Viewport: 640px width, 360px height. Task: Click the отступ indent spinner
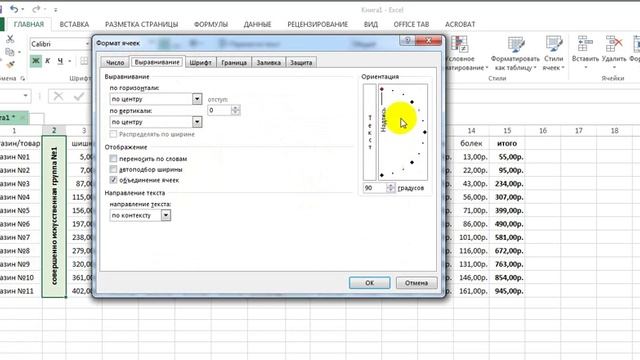[235, 110]
